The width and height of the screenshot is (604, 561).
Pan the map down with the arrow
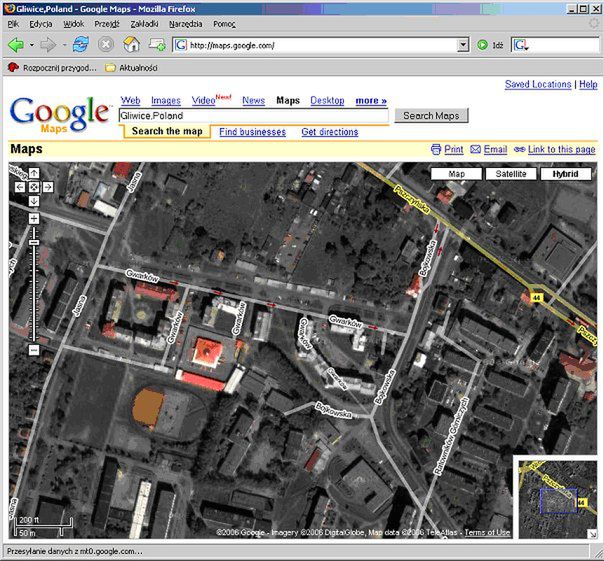(34, 201)
